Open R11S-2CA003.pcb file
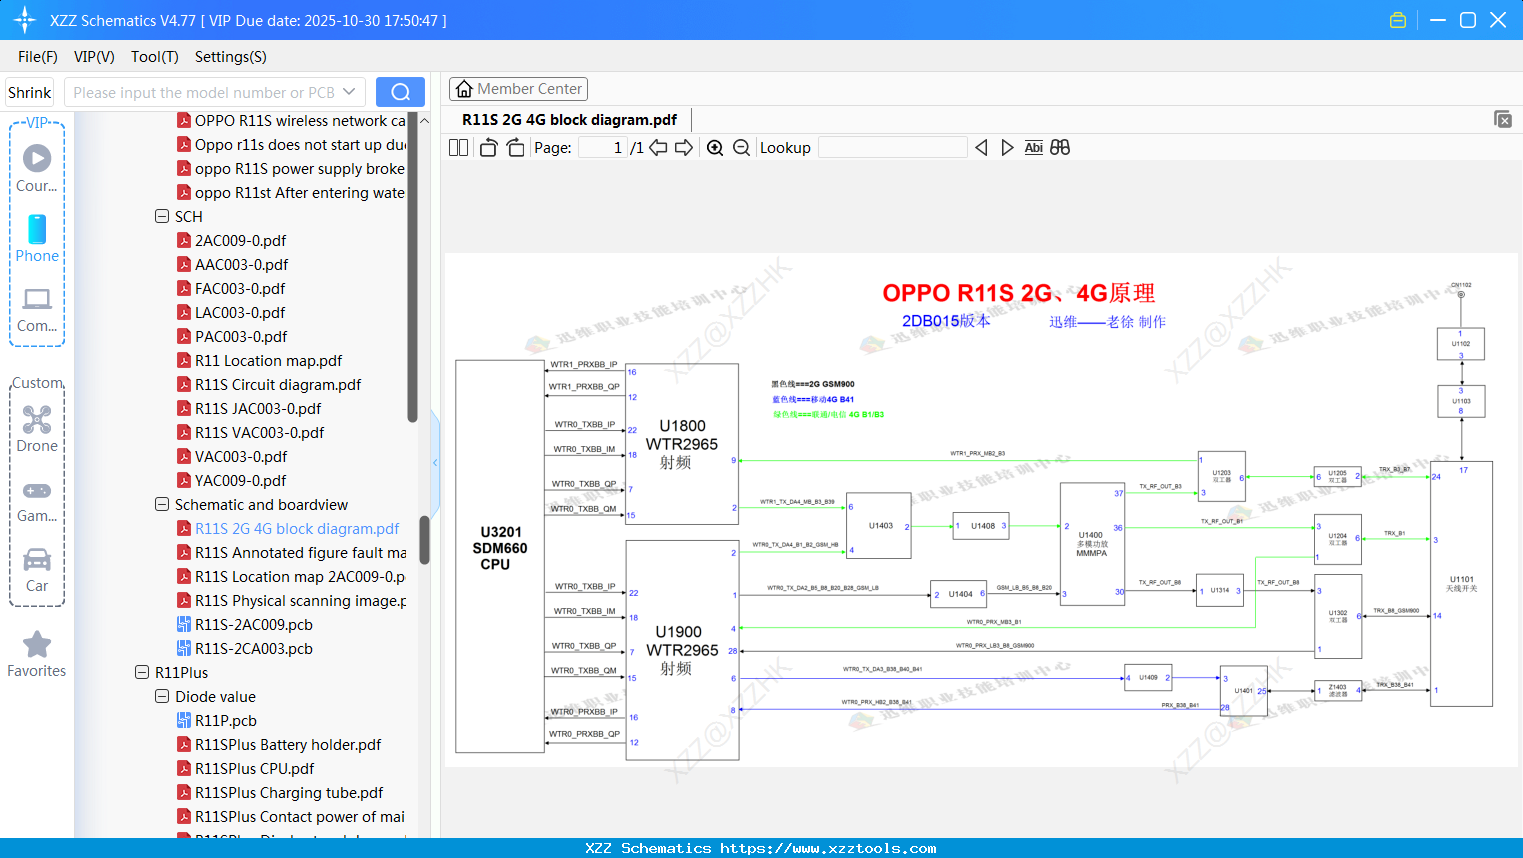 (x=253, y=649)
